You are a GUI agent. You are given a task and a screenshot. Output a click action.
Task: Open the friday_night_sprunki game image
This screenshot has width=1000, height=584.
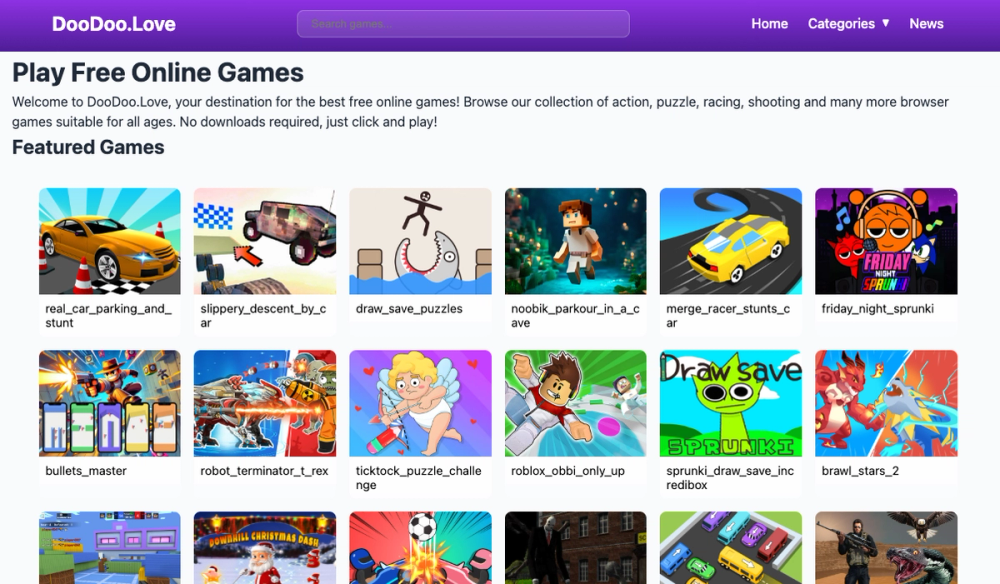coord(886,241)
